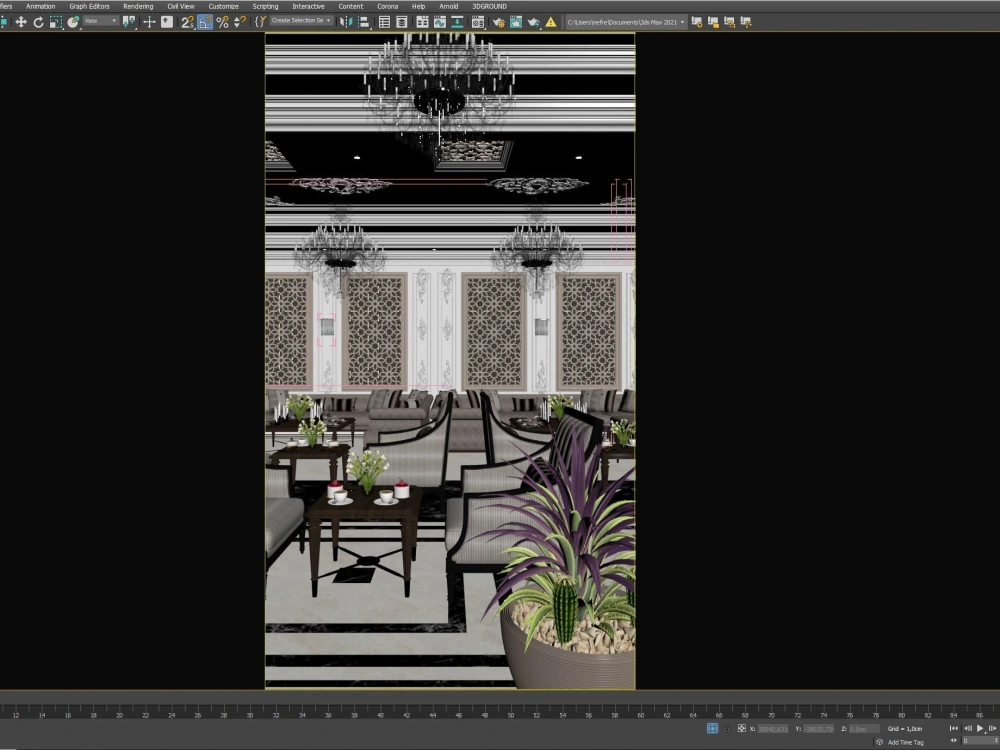This screenshot has height=750, width=1000.
Task: Click Add Time Tag
Action: click(x=905, y=742)
